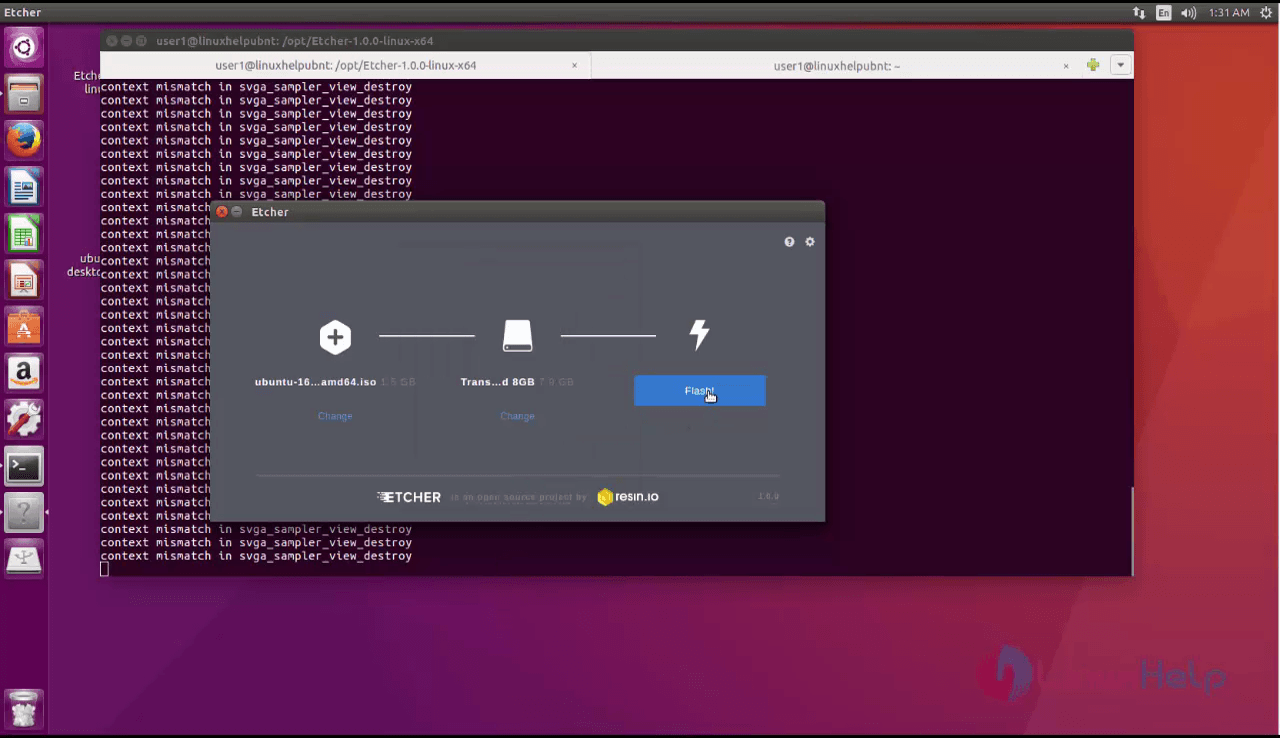Open the terminal tab list dropdown arrow
1280x738 pixels.
(x=1121, y=65)
